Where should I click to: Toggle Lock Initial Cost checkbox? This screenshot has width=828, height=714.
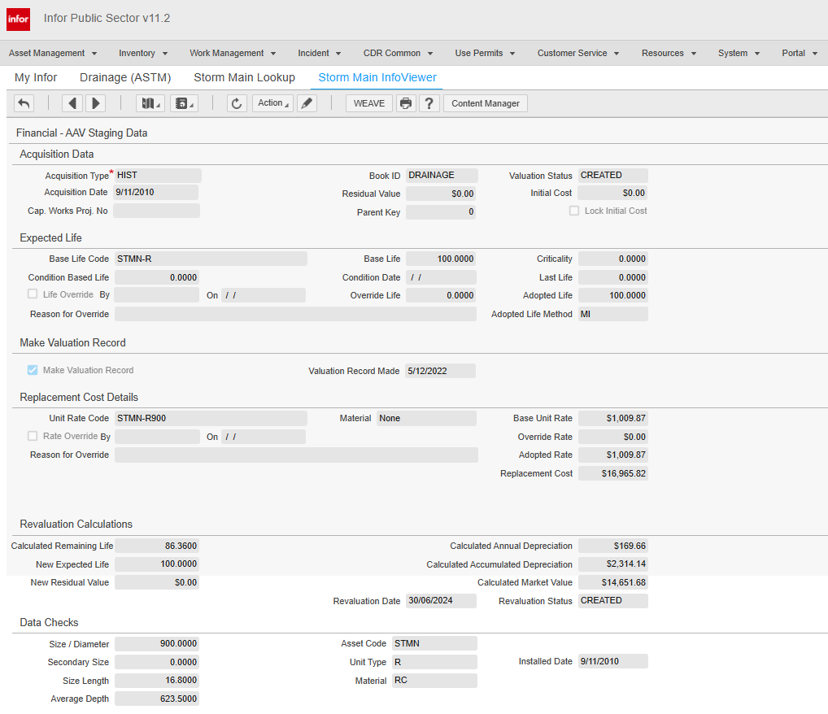[x=574, y=211]
